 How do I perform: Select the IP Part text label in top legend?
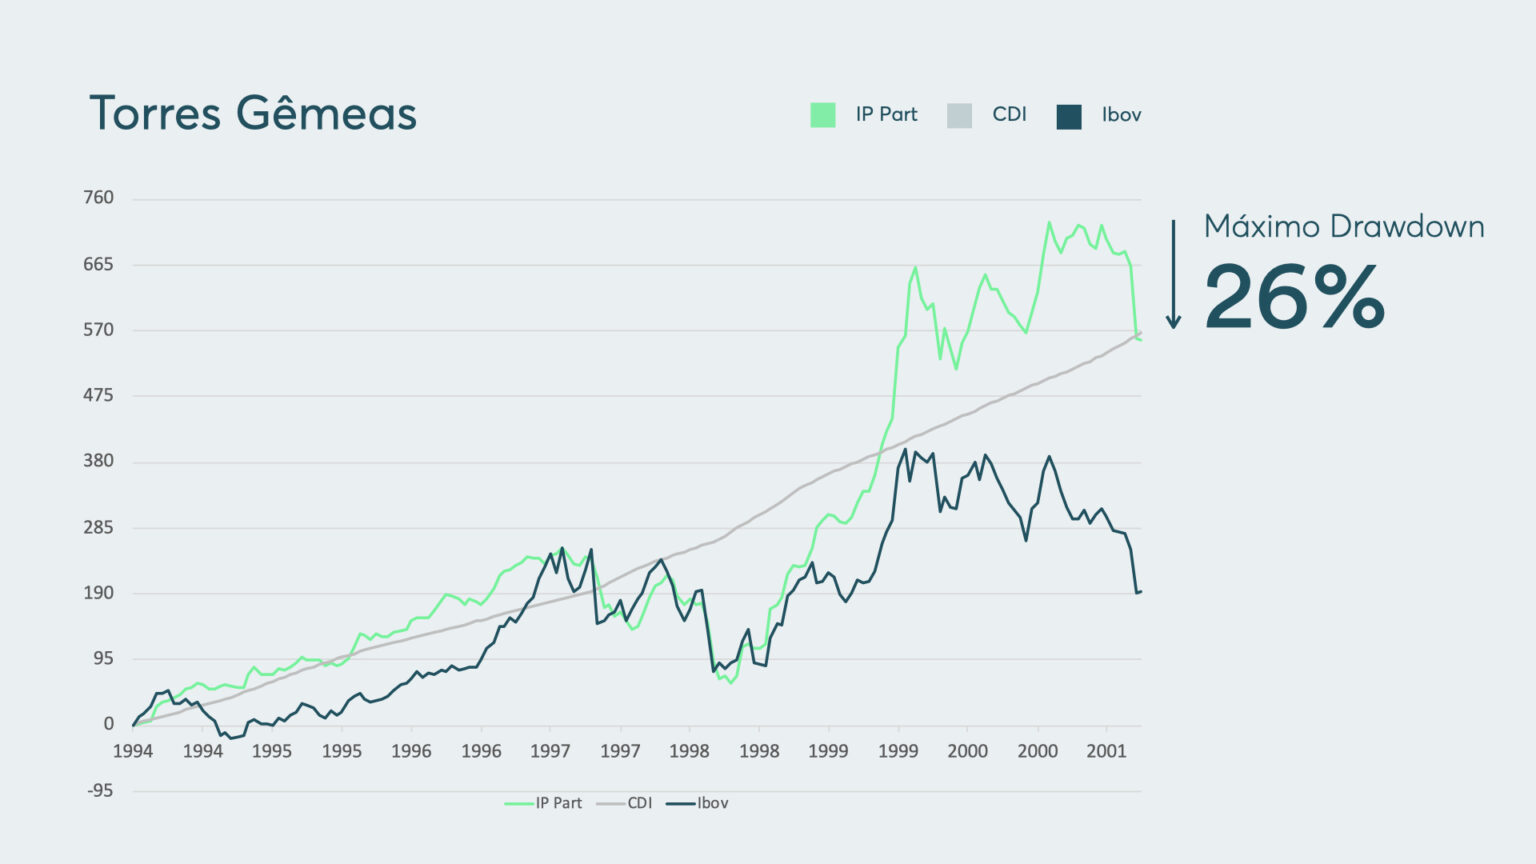(x=886, y=115)
